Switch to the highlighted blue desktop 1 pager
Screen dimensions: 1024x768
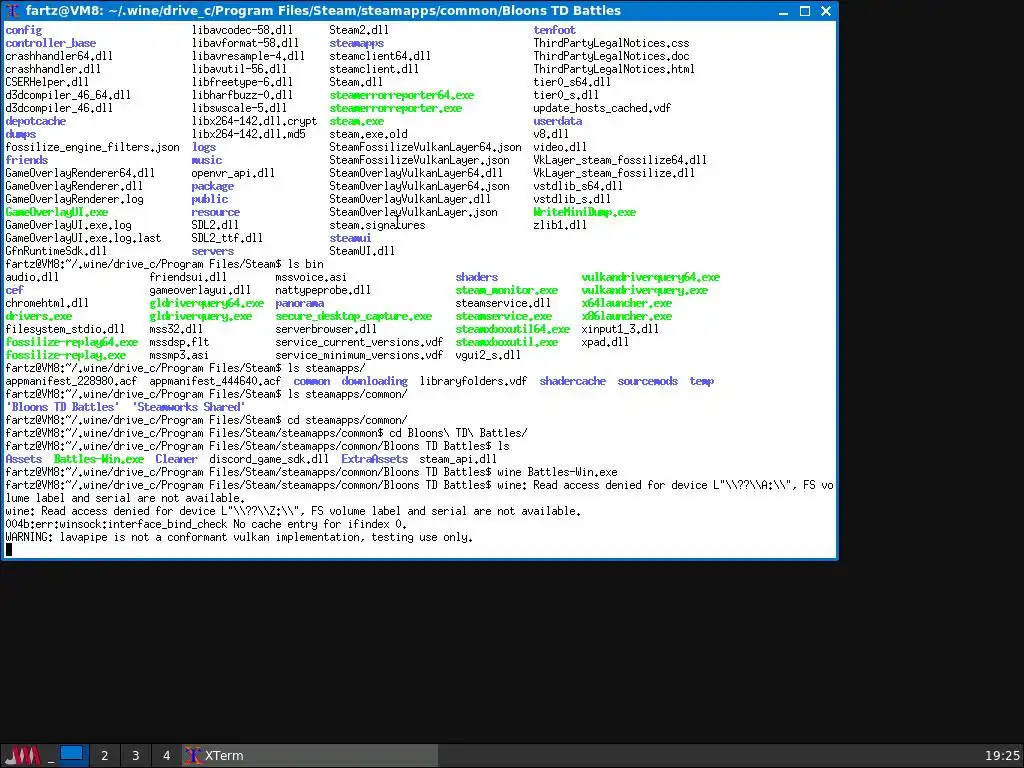(72, 754)
